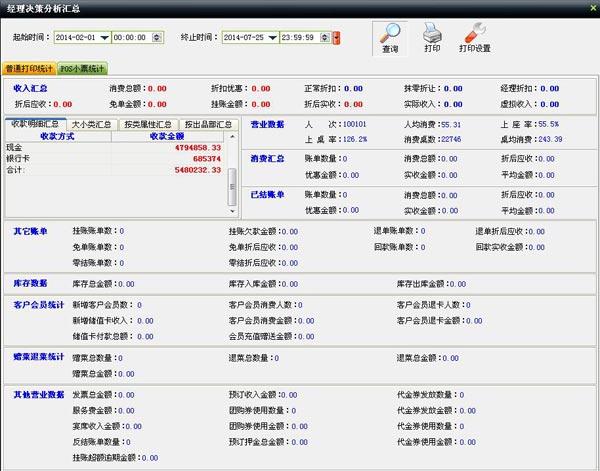The image size is (600, 471).
Task: Select the 收款明细汇总 tab
Action: pyautogui.click(x=35, y=124)
